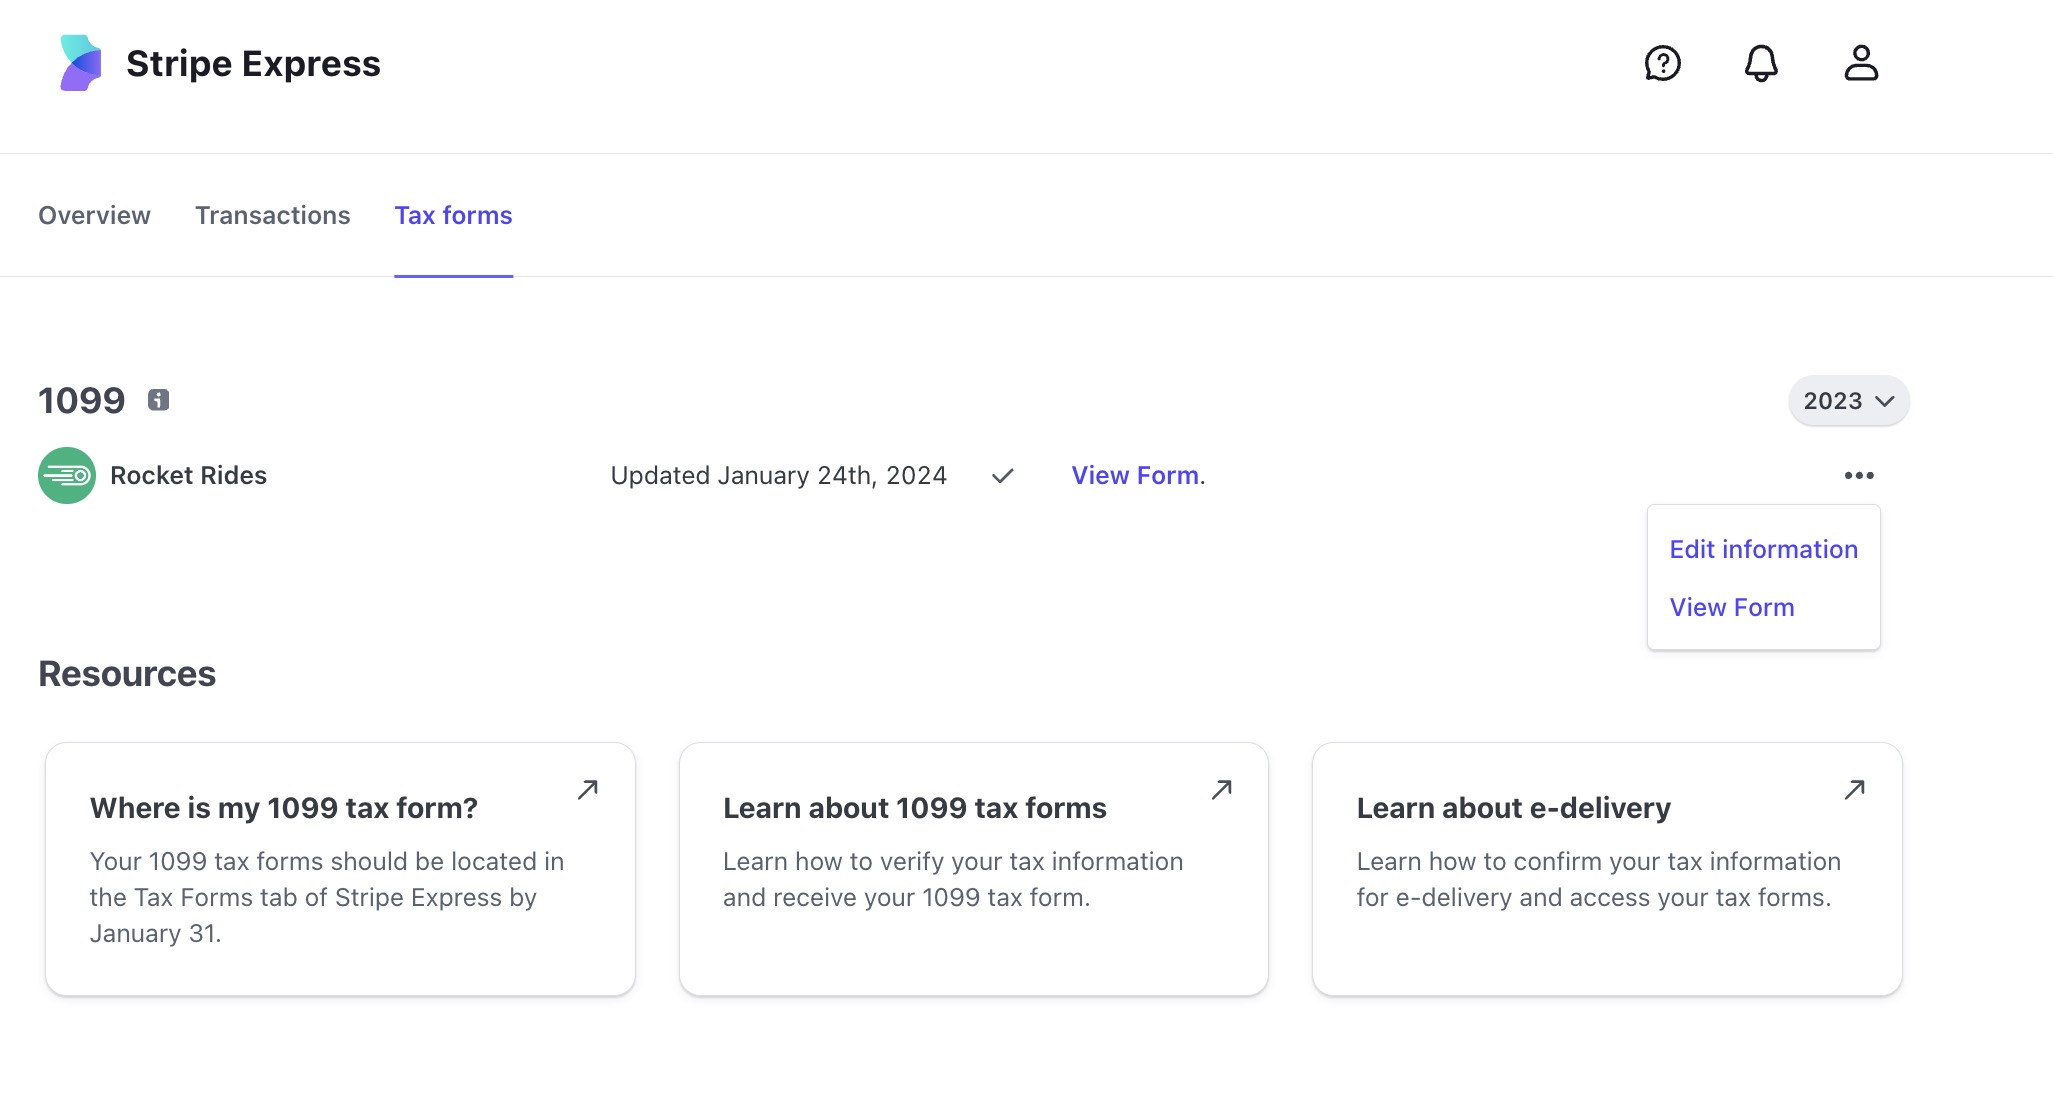Switch to the Overview tab
The height and width of the screenshot is (1100, 2053).
pos(92,215)
